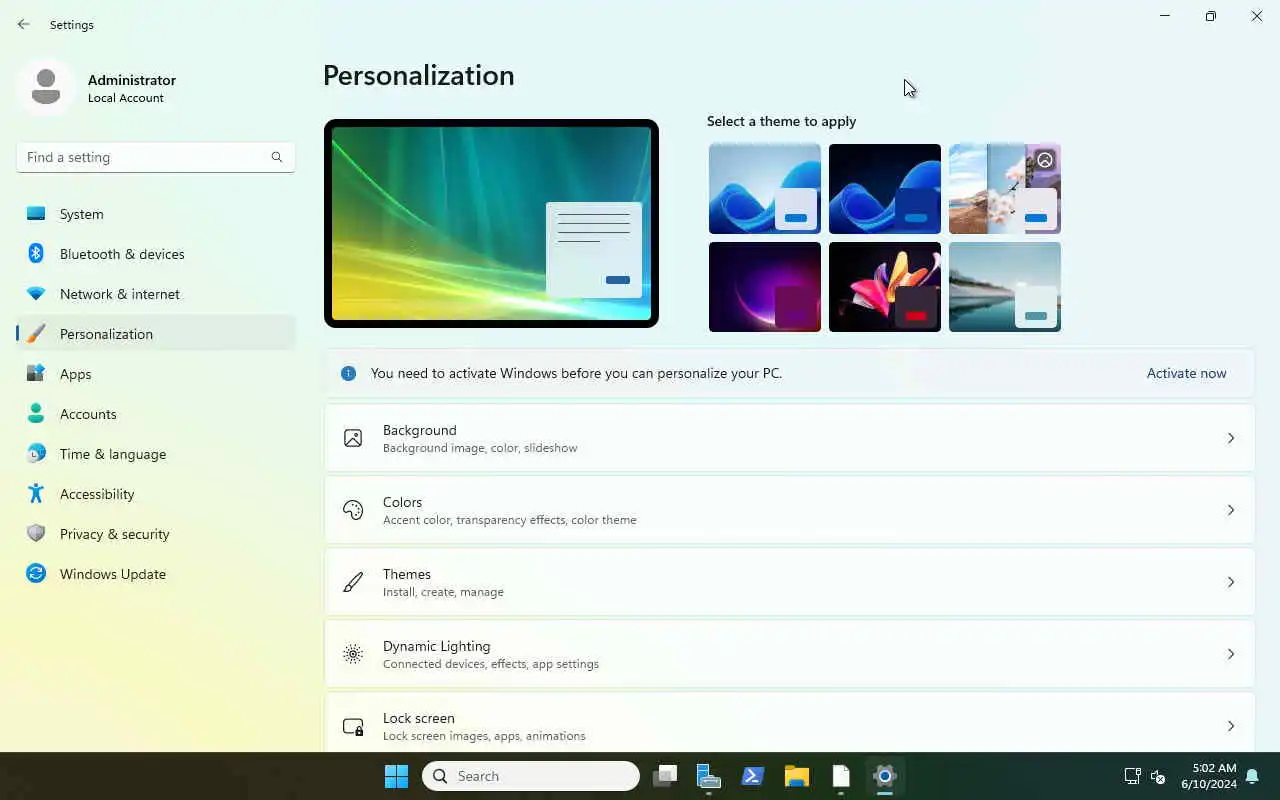Apply the colorful flower Captured Motion theme

[885, 287]
